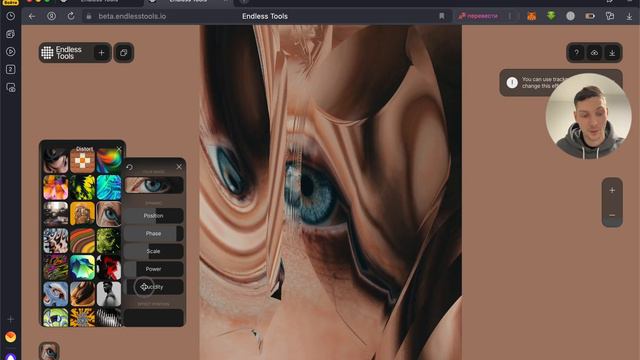Adjust the Scale slider

[153, 251]
